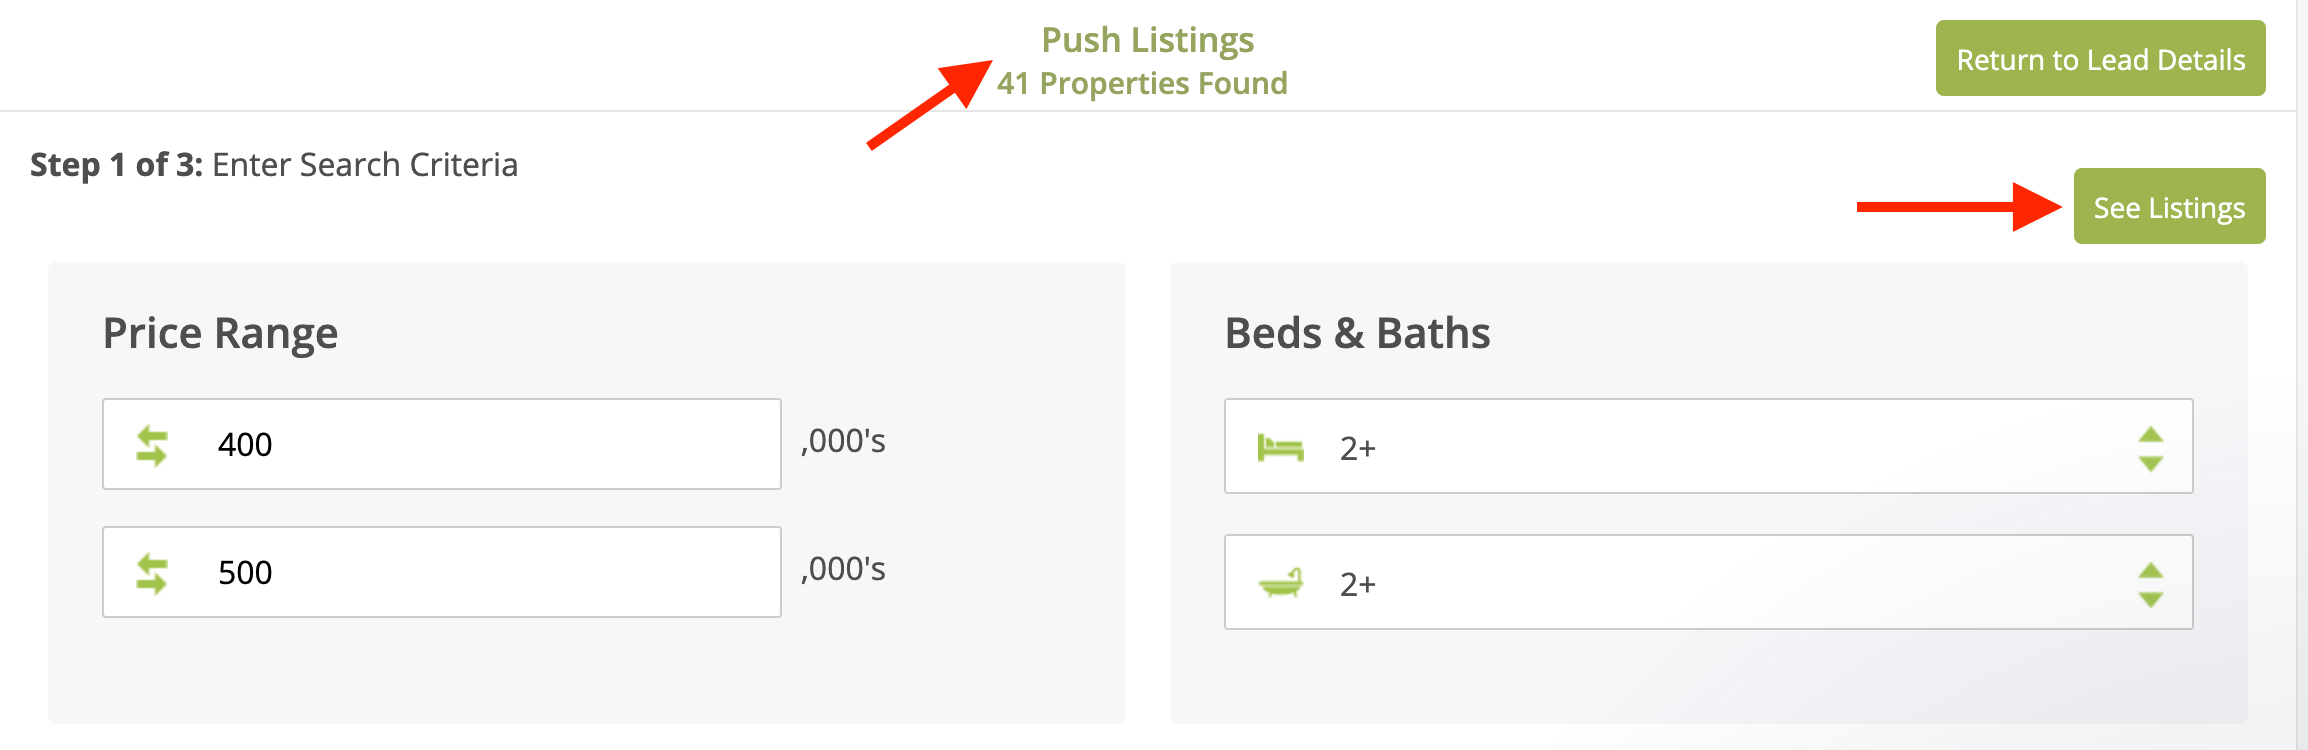
Task: Return to Lead Details
Action: (x=2100, y=59)
